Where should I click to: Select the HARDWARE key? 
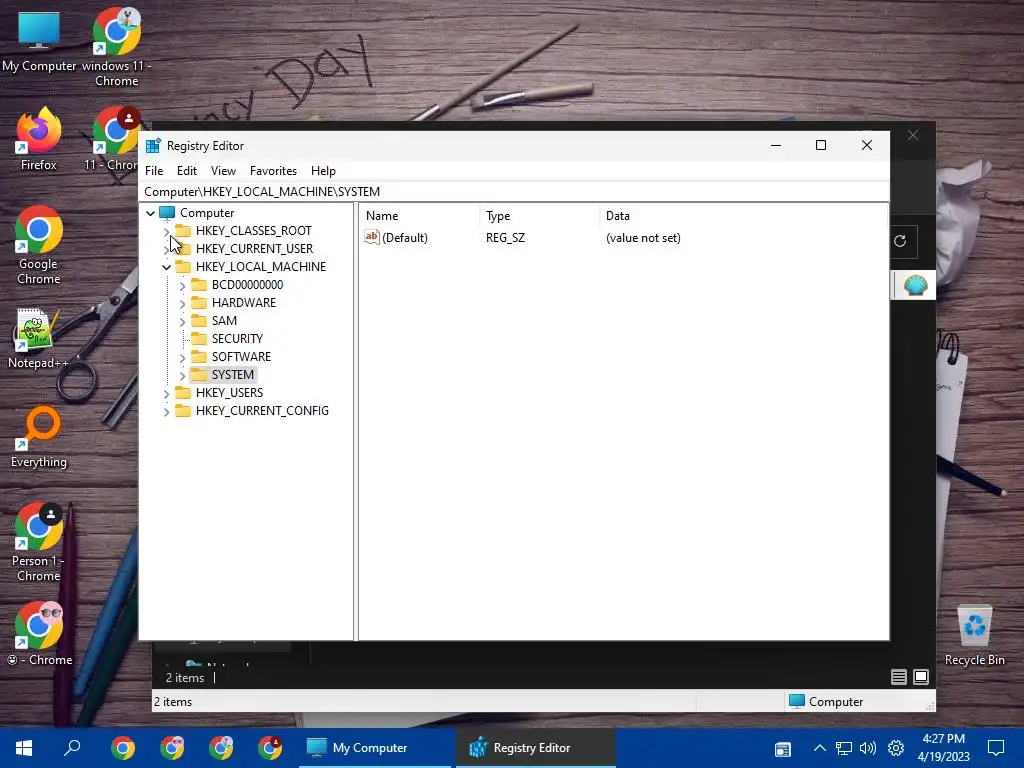[x=244, y=302]
